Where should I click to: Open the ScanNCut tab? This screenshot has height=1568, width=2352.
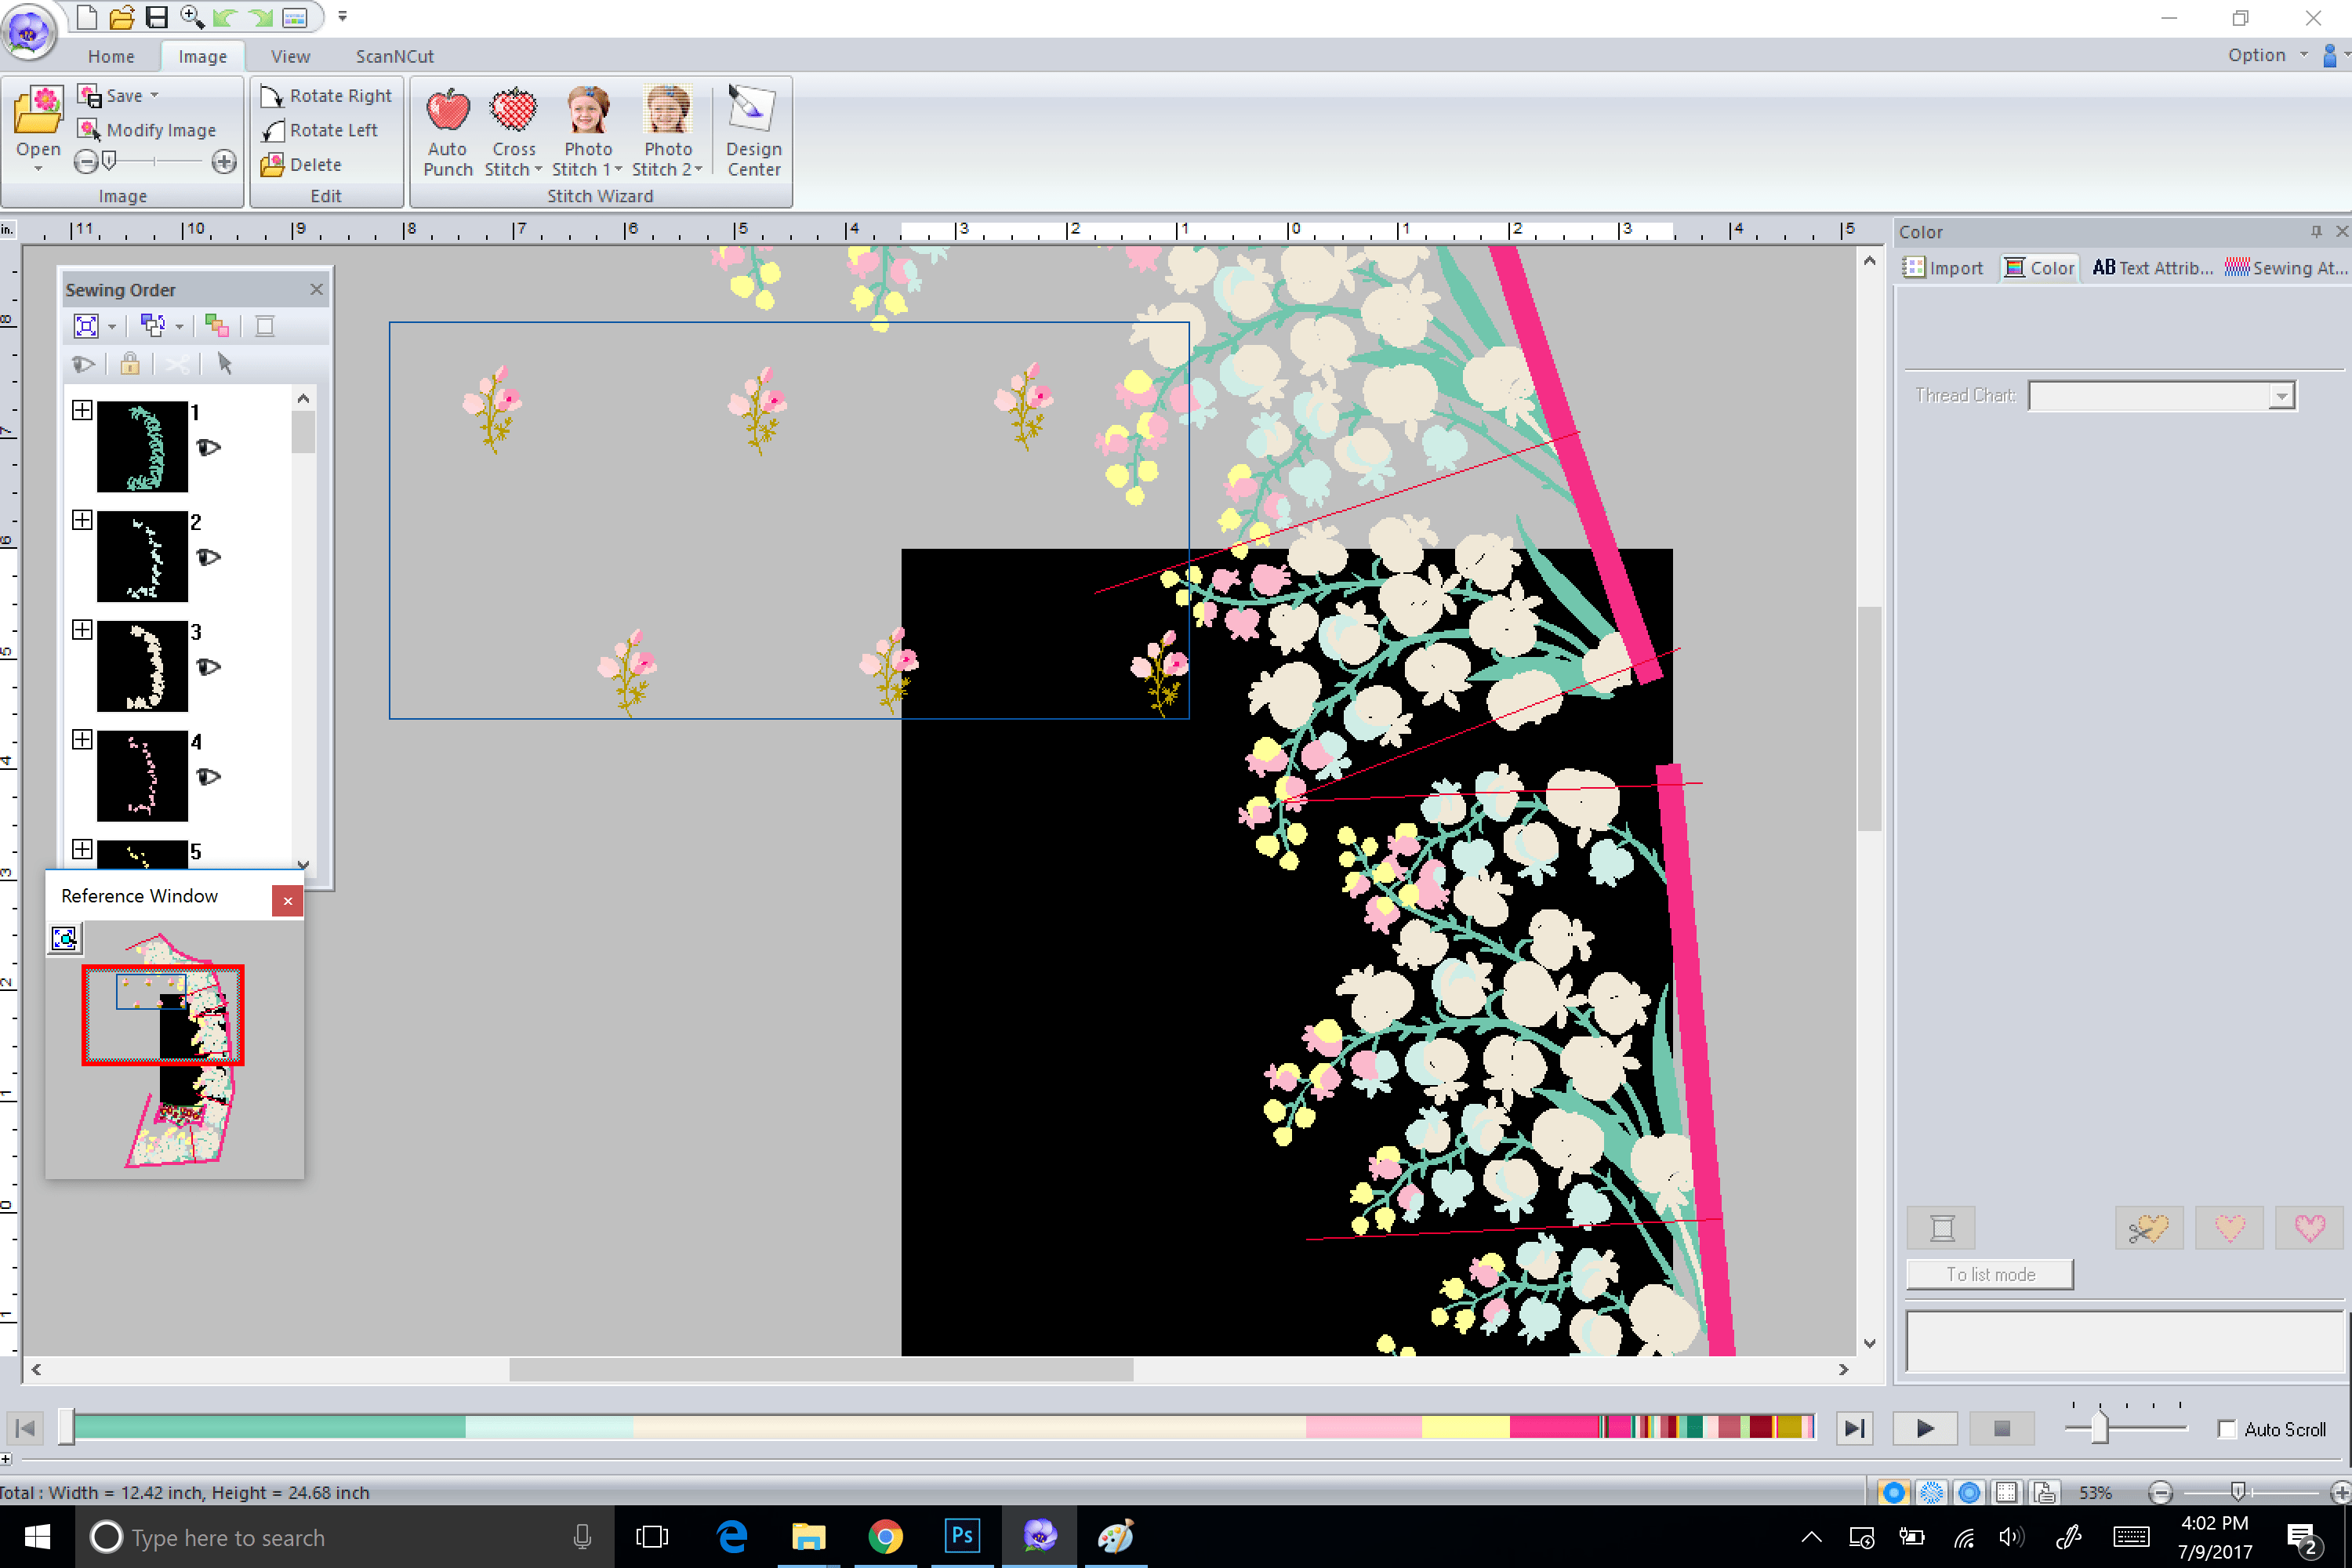394,56
